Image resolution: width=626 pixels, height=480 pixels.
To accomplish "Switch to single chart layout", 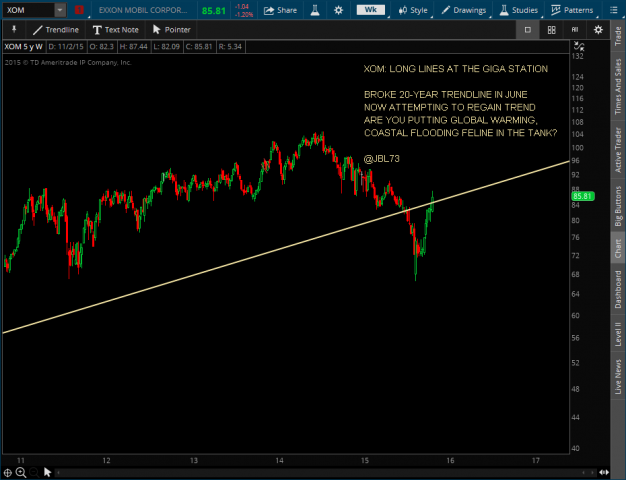I will coord(527,30).
